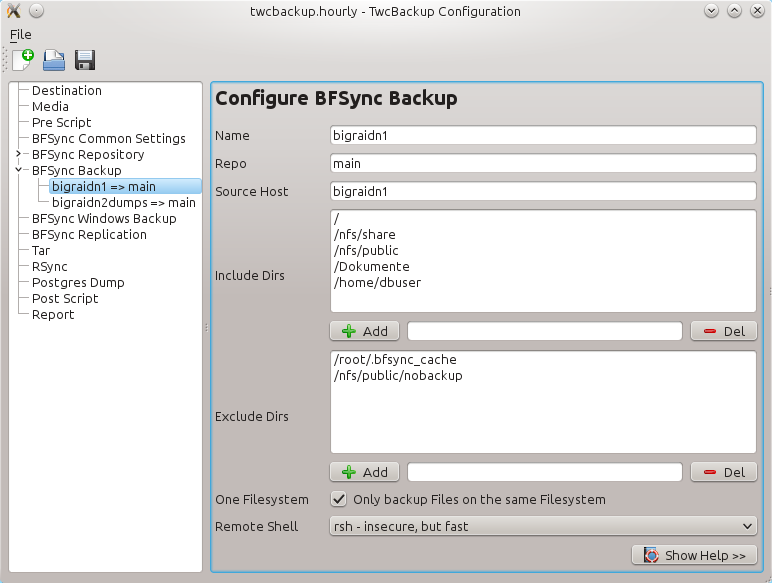This screenshot has height=583, width=772.
Task: Click Add button for Exclude Dirs
Action: pos(364,472)
